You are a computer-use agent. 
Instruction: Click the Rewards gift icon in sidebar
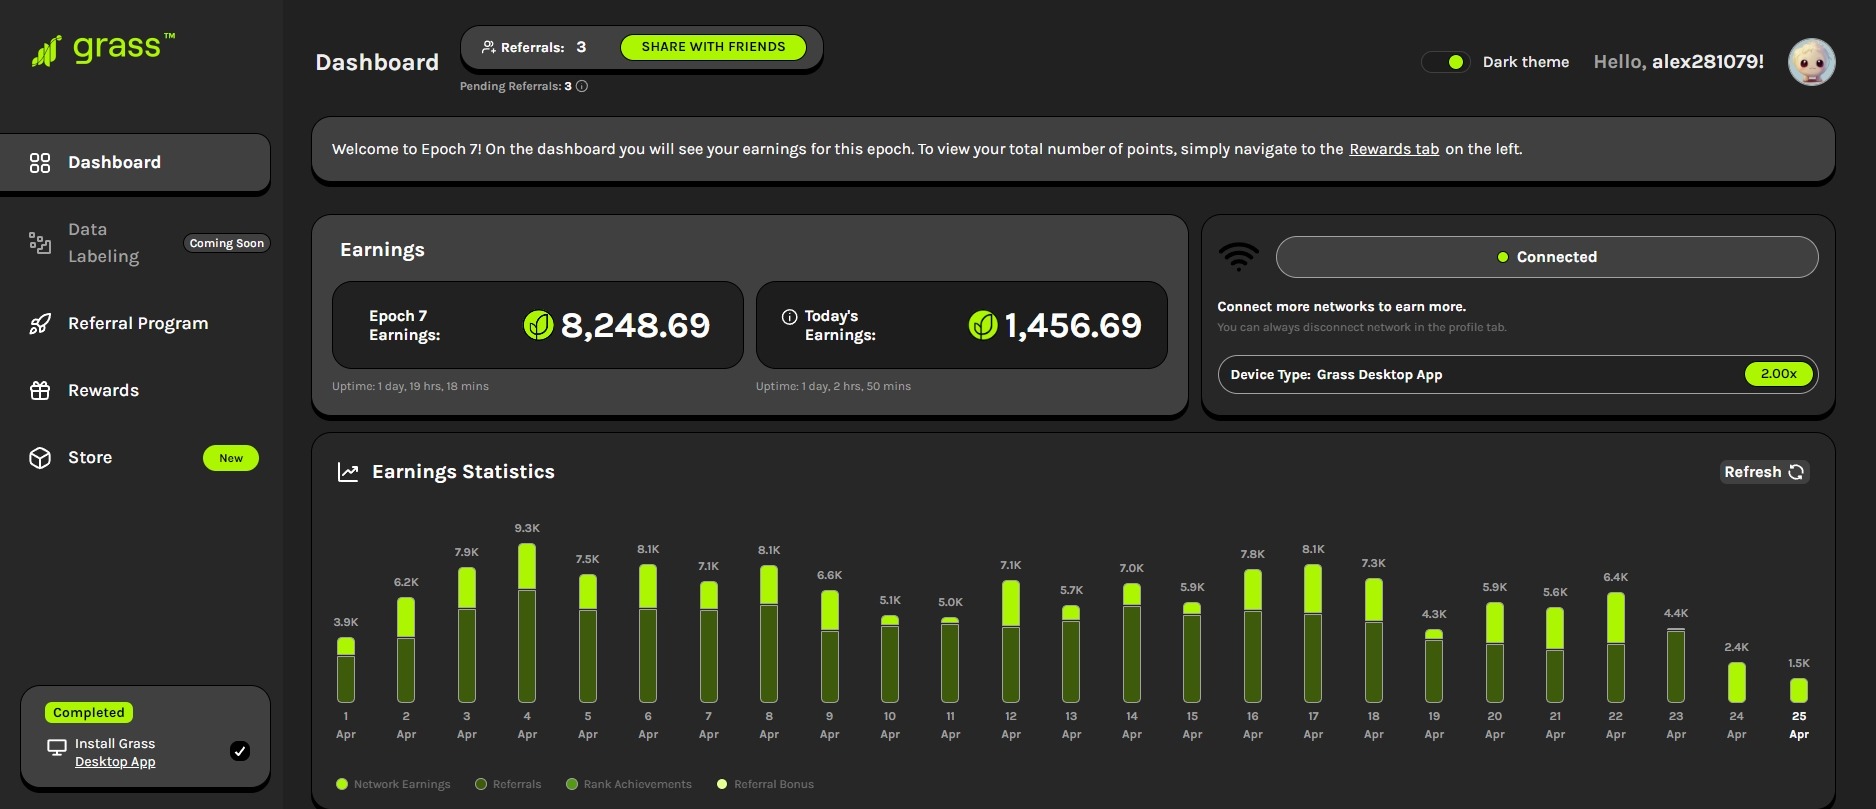point(40,391)
